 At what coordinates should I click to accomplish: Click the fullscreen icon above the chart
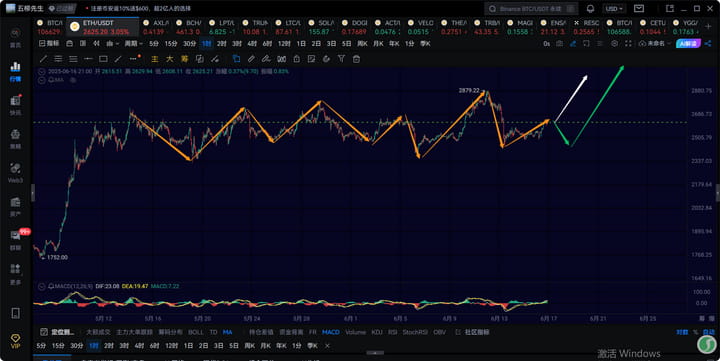tap(628, 44)
